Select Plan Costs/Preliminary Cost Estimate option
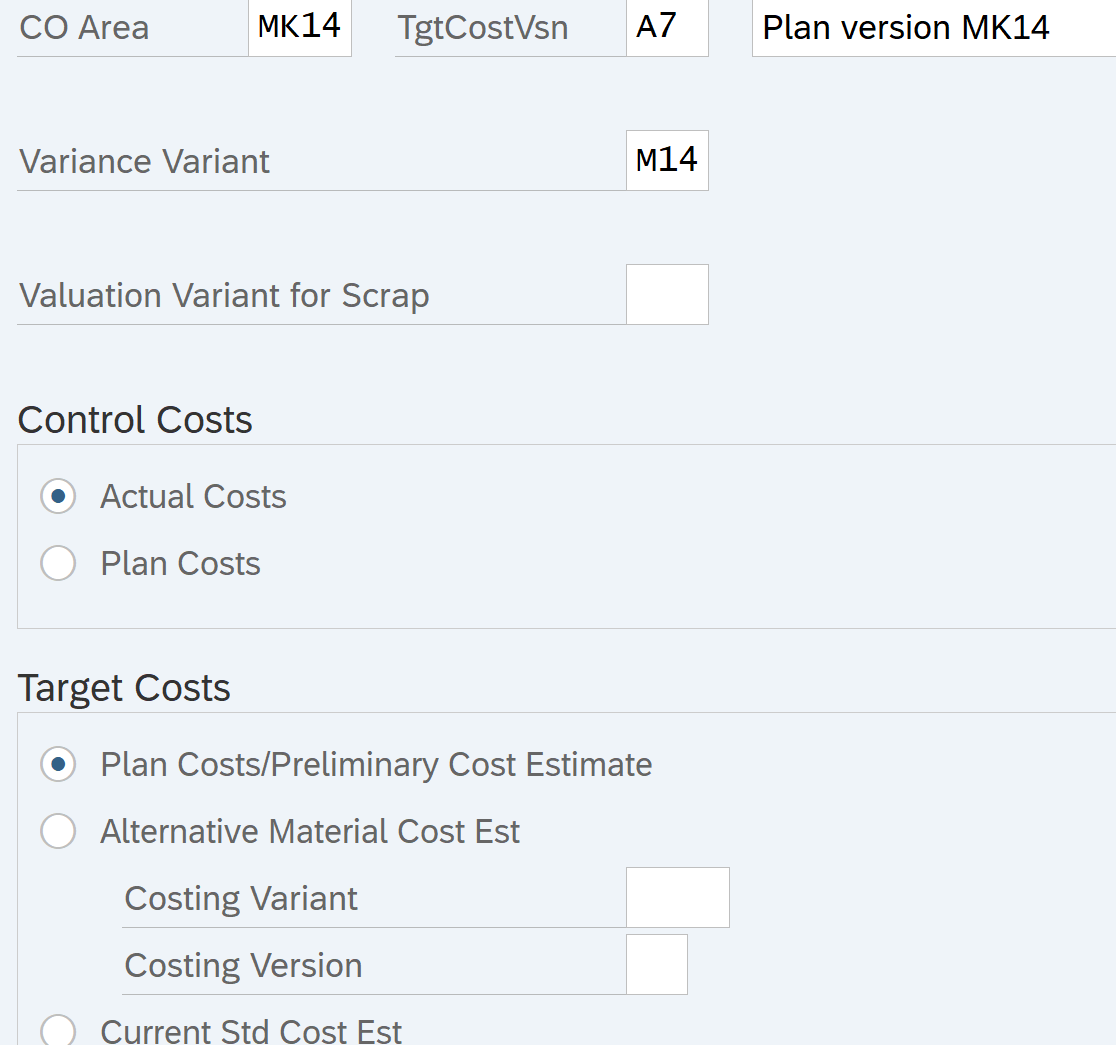The width and height of the screenshot is (1116, 1045). point(58,765)
